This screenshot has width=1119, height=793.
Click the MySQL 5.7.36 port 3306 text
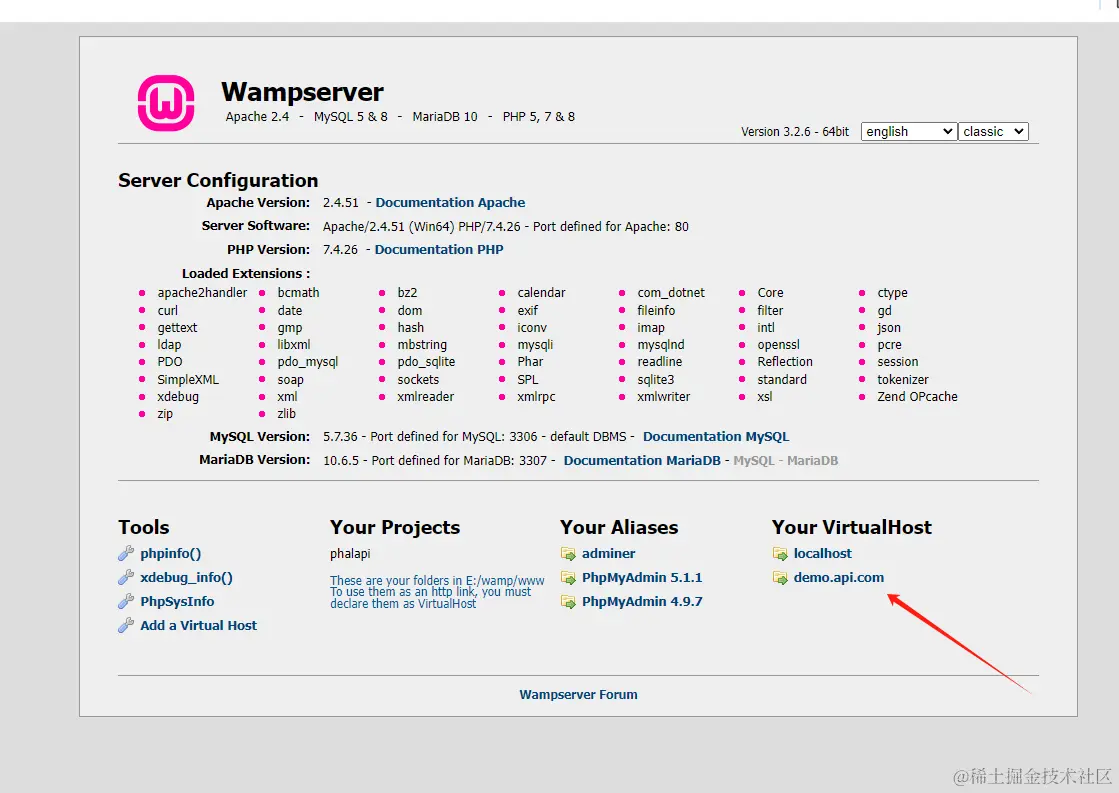click(x=475, y=437)
